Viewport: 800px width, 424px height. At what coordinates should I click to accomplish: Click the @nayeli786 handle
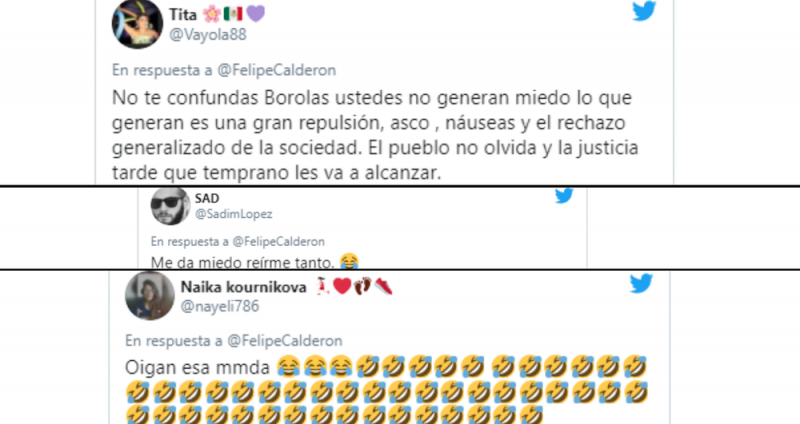point(220,306)
